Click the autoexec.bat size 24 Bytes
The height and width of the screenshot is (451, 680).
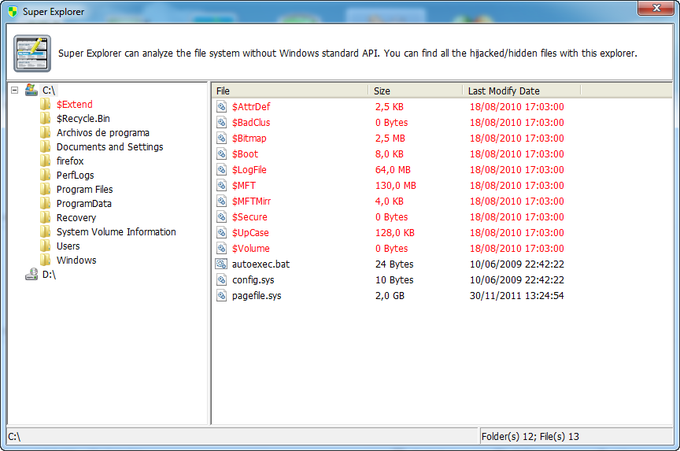click(x=394, y=264)
